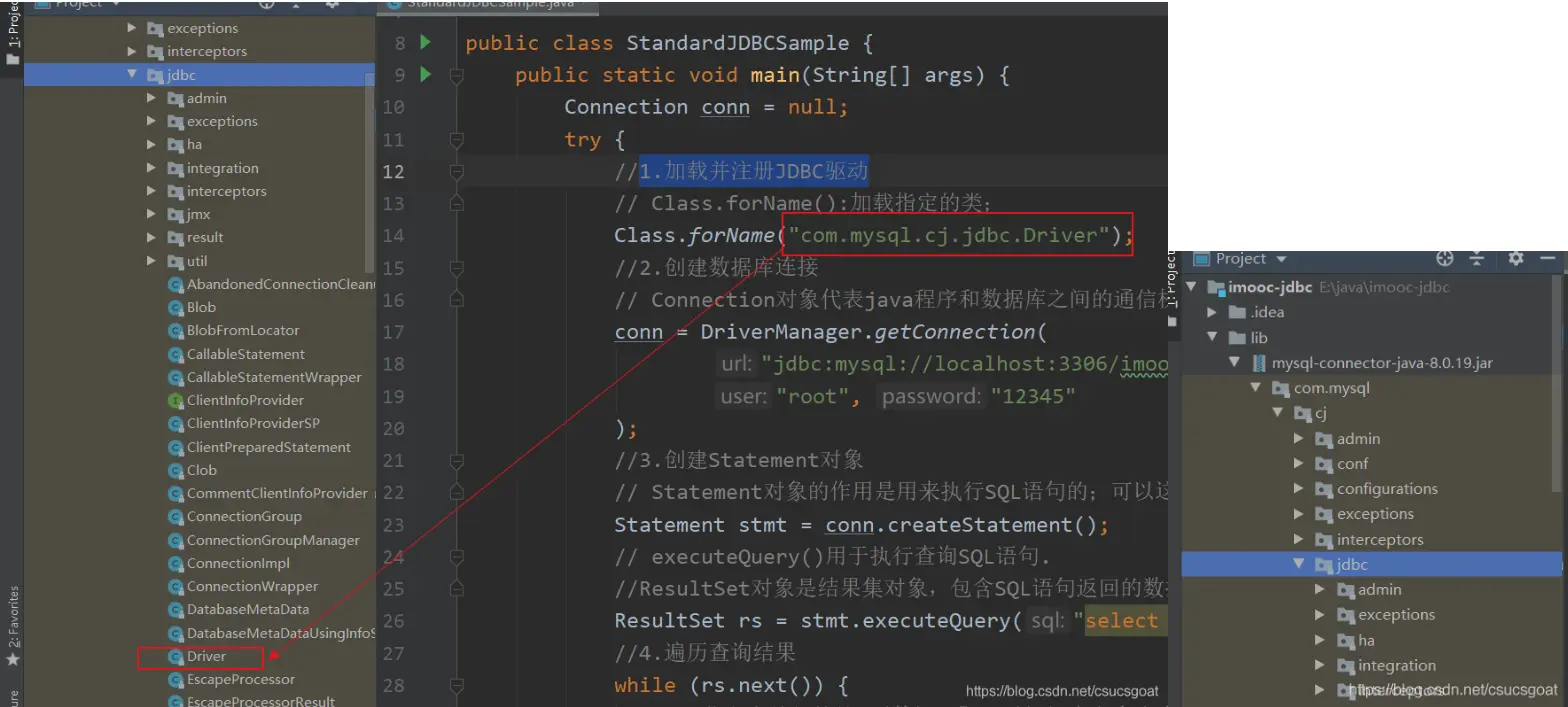Viewport: 1568px width, 707px height.
Task: Switch to StandardJDBCSample.java editor tab
Action: pyautogui.click(x=487, y=5)
